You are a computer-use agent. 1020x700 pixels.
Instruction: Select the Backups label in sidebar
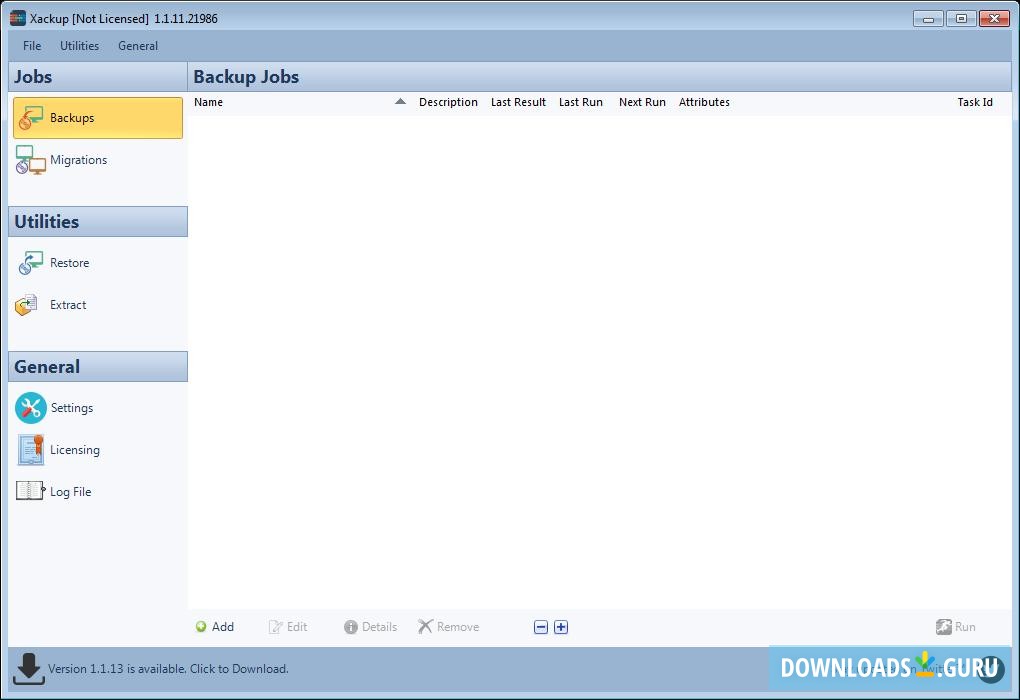[x=72, y=118]
